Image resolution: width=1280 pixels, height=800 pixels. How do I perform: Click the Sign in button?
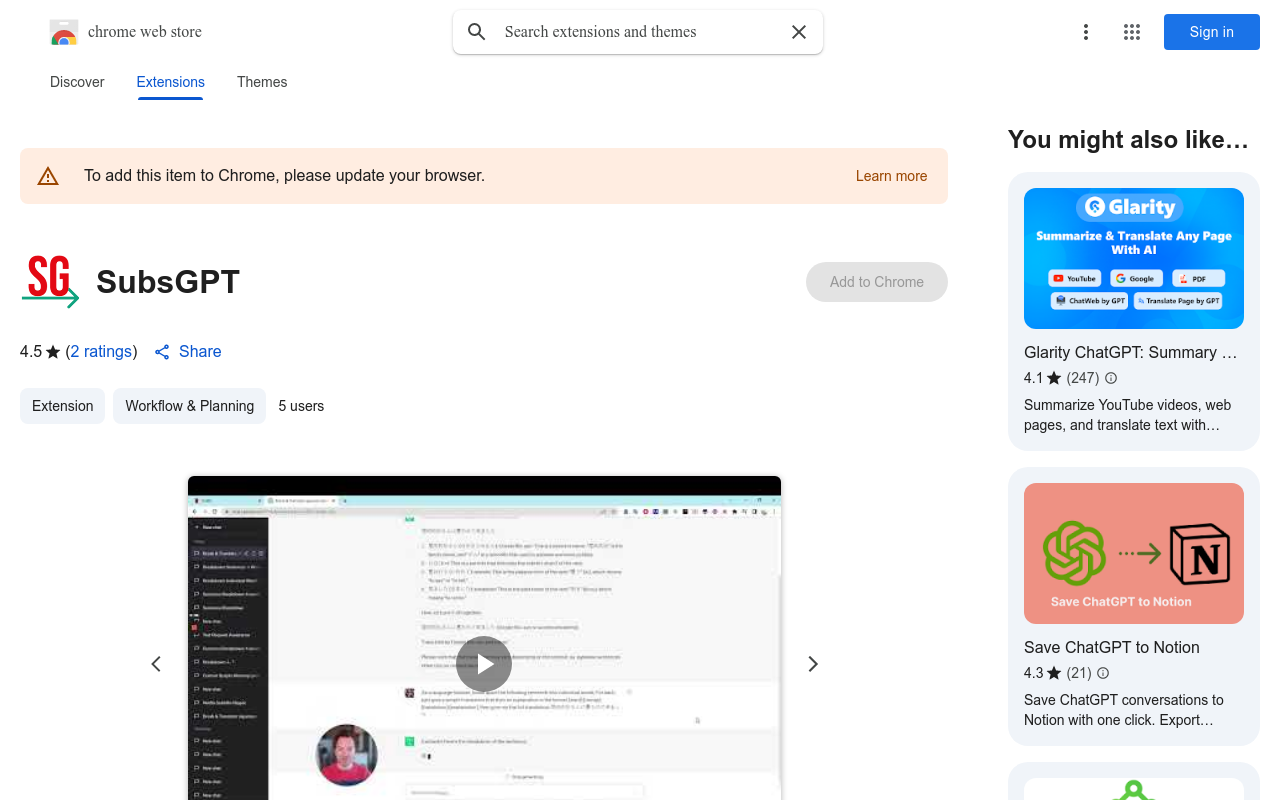coord(1212,32)
